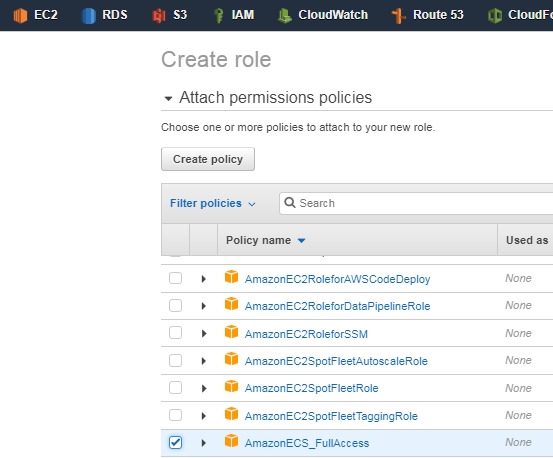Click the Create policy button

click(x=208, y=159)
